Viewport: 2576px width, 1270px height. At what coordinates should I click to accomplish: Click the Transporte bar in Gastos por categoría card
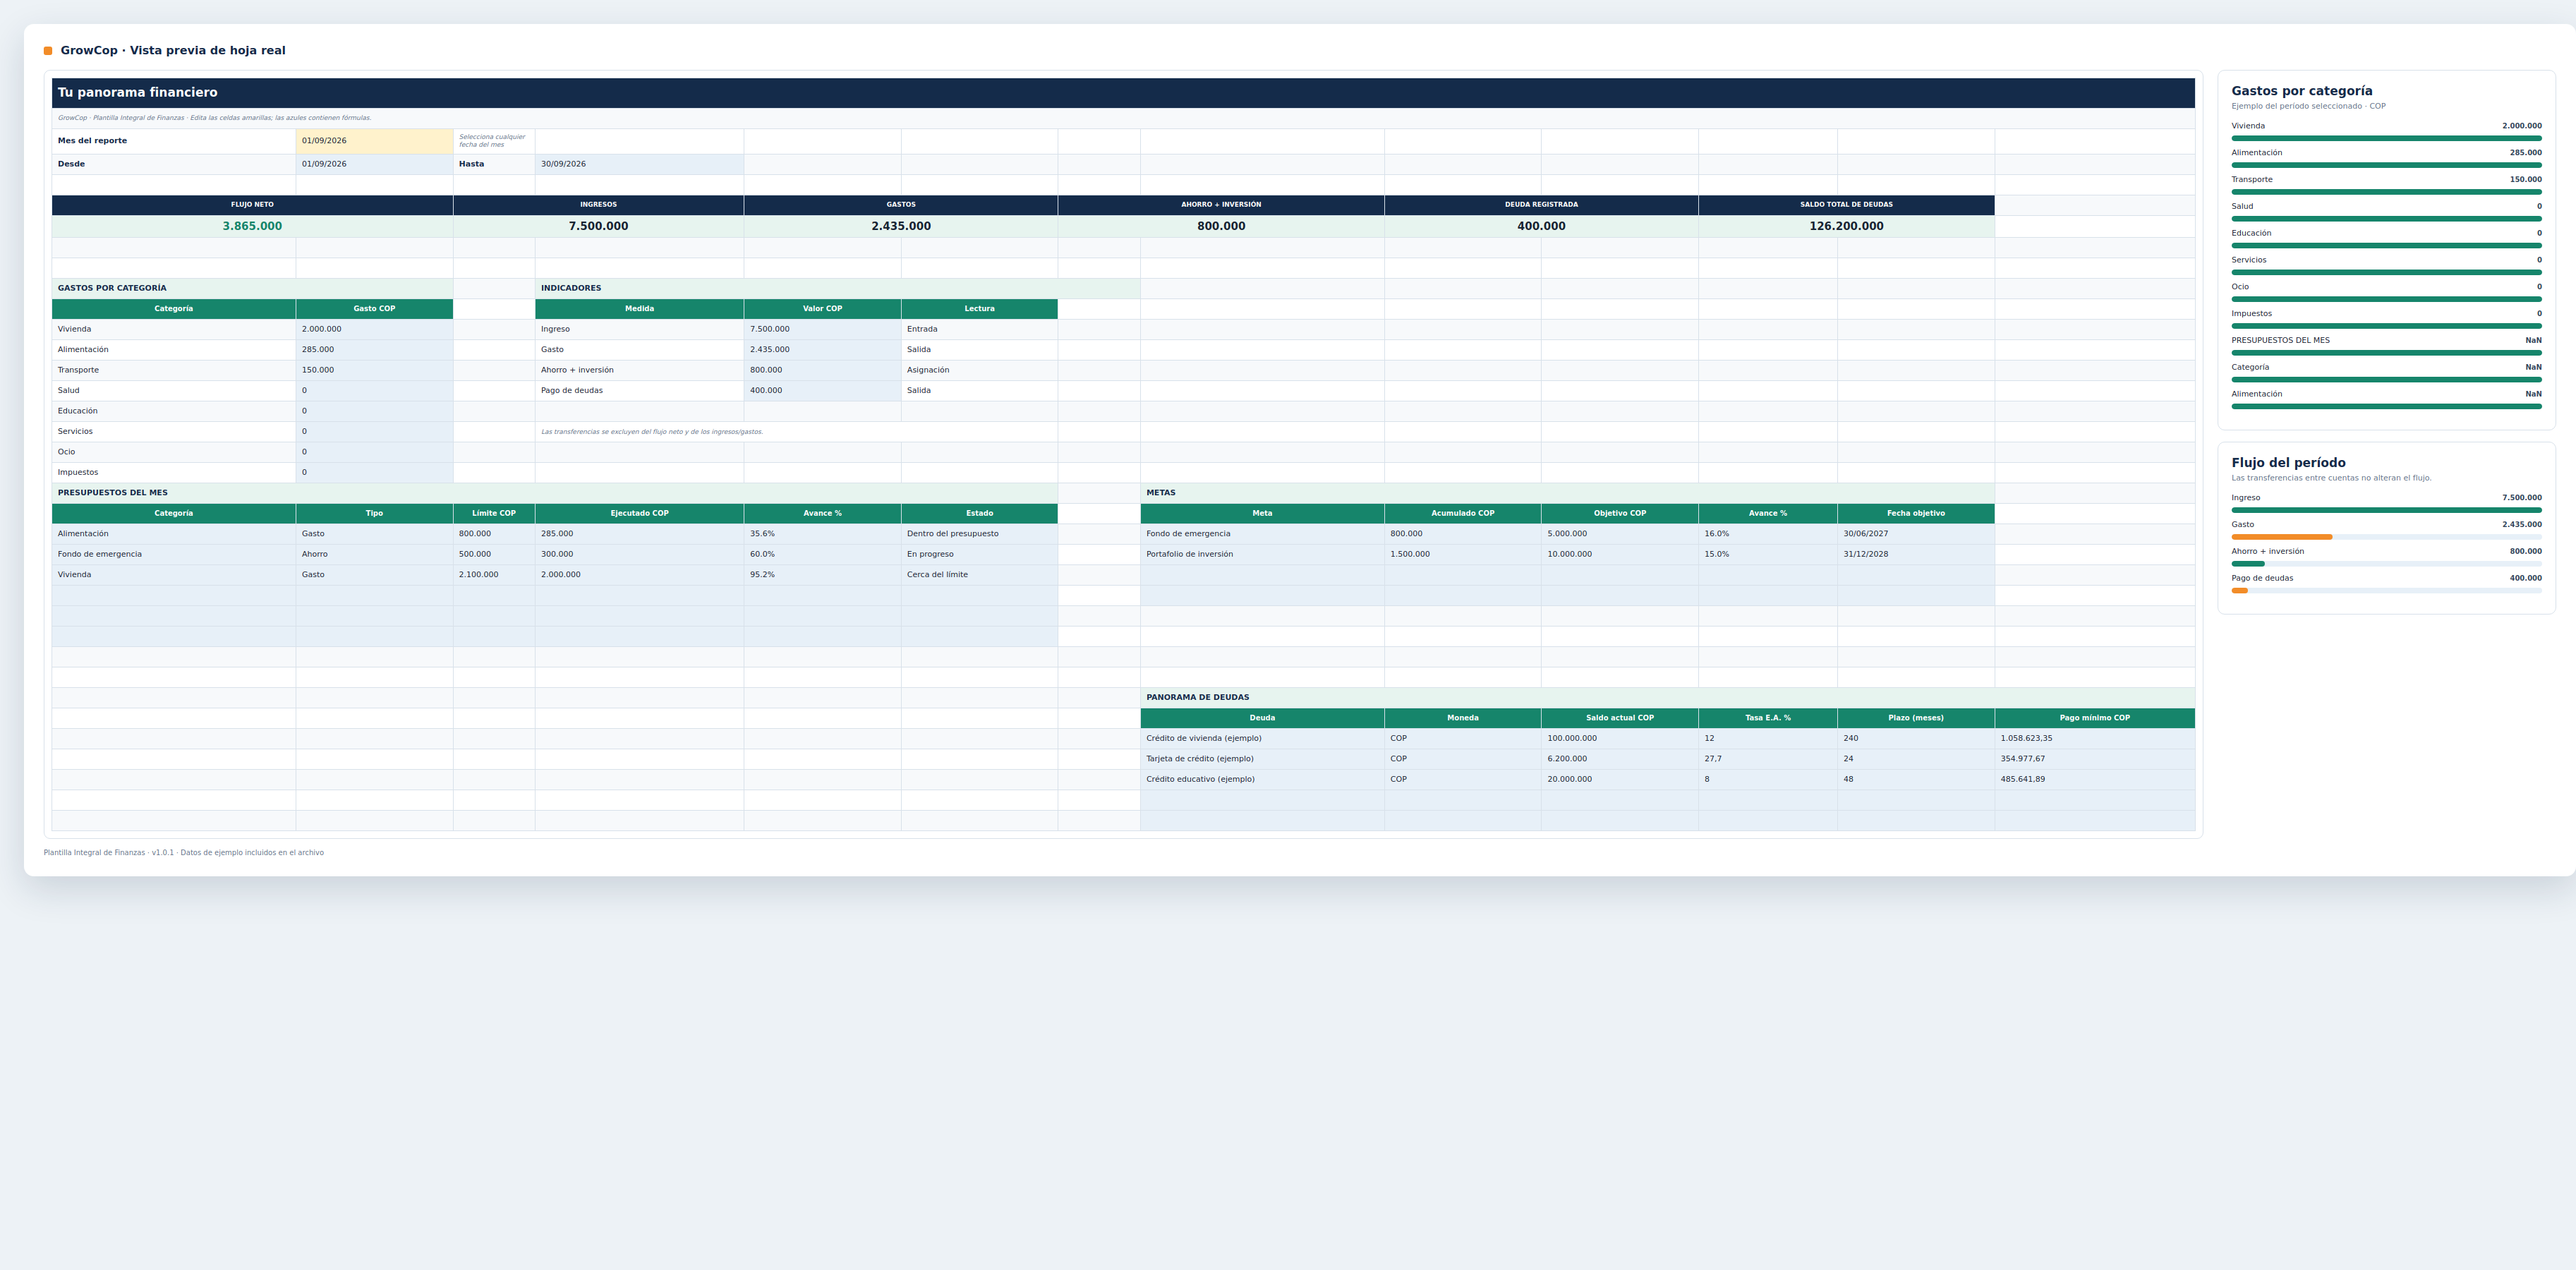tap(2386, 192)
